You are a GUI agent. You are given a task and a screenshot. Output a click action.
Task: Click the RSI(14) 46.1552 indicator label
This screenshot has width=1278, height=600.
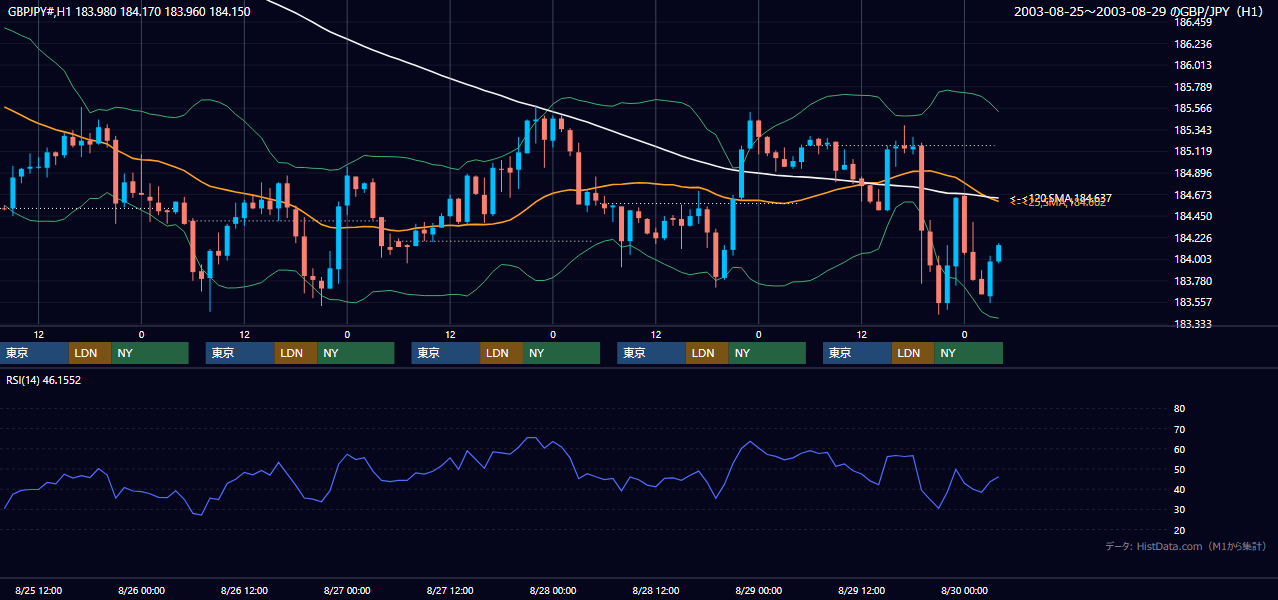[44, 380]
